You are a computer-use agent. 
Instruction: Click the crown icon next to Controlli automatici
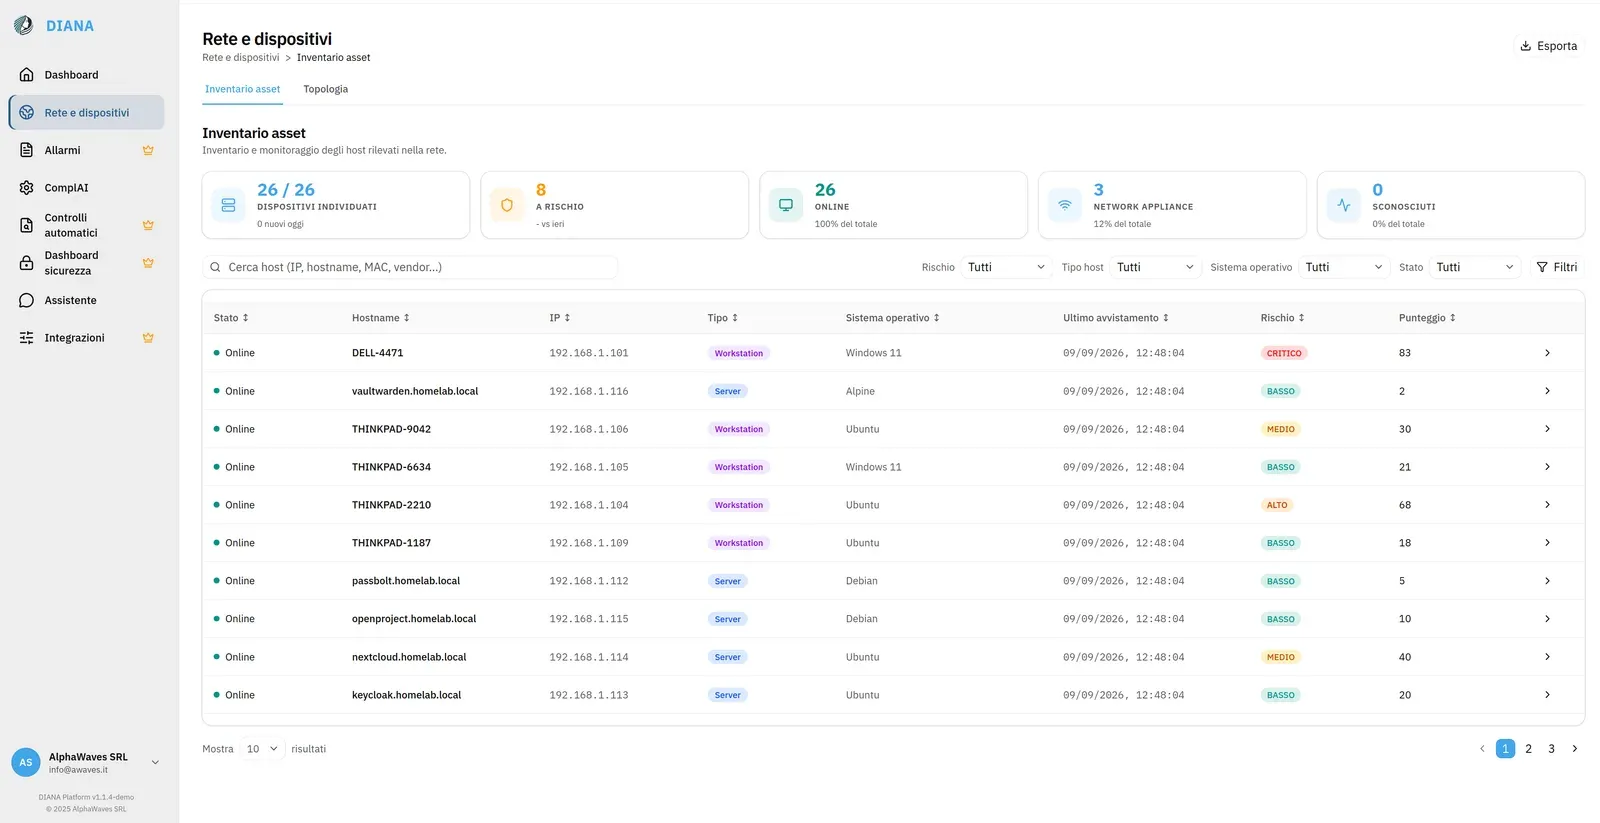click(x=148, y=225)
